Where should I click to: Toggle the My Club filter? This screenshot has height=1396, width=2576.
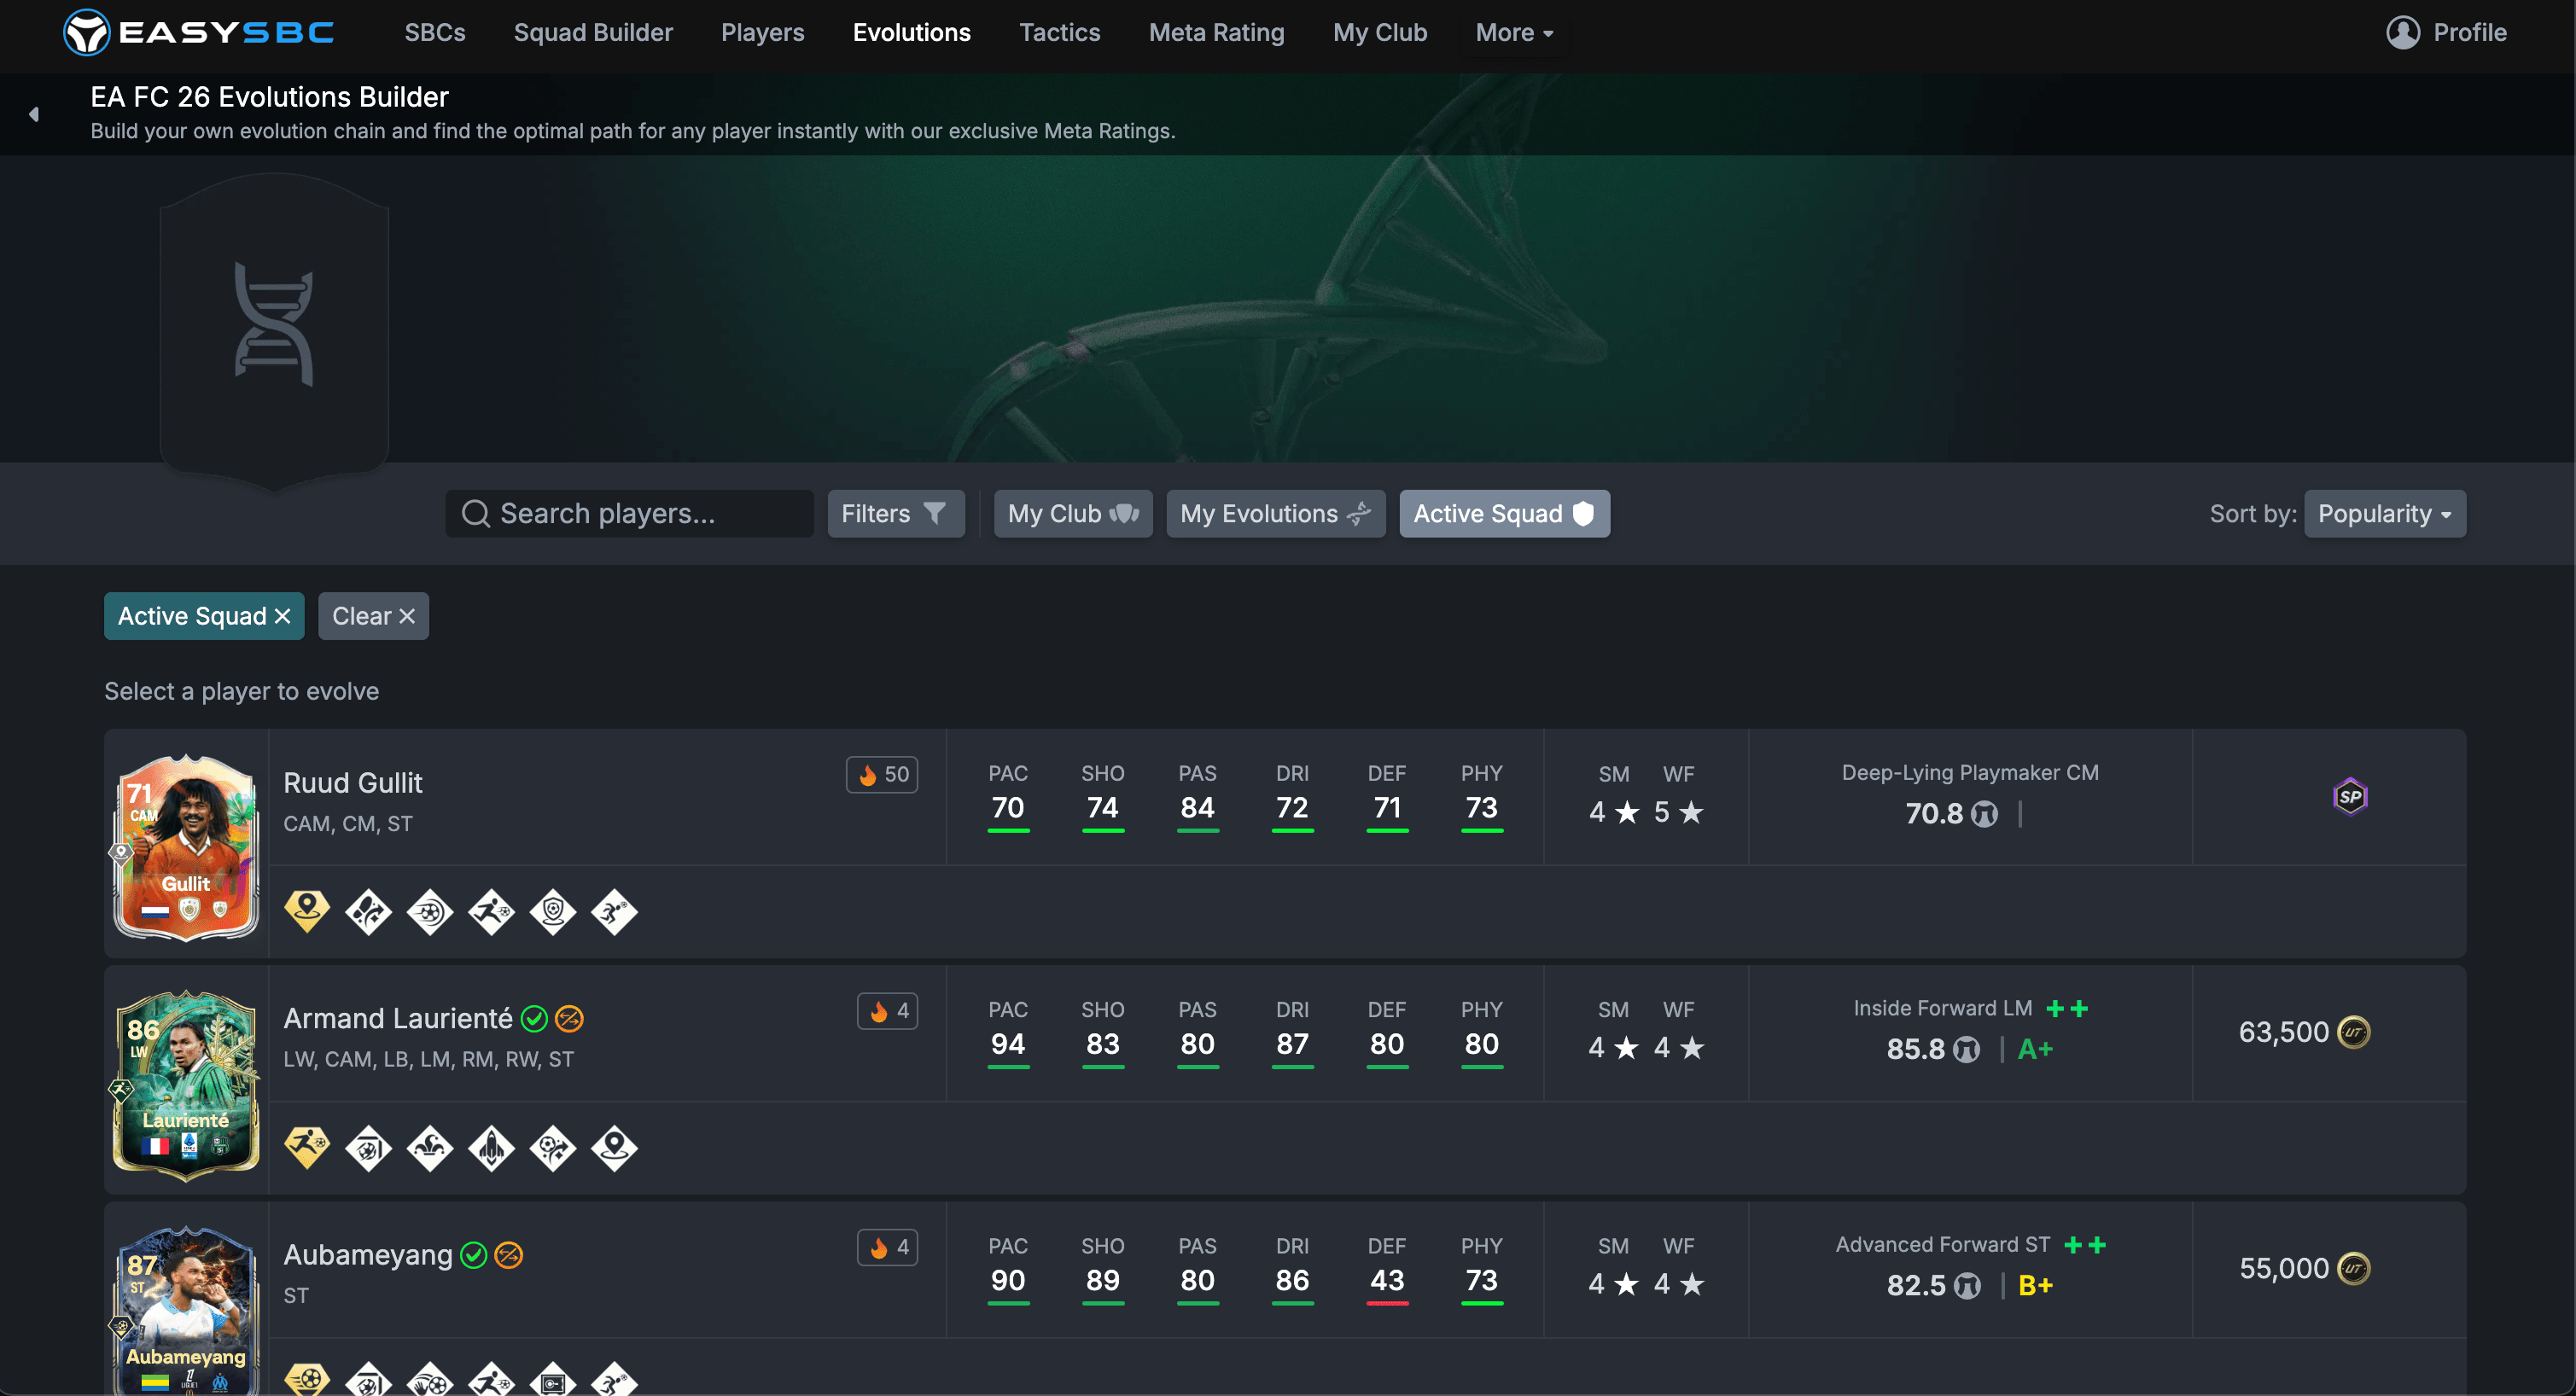click(1072, 513)
